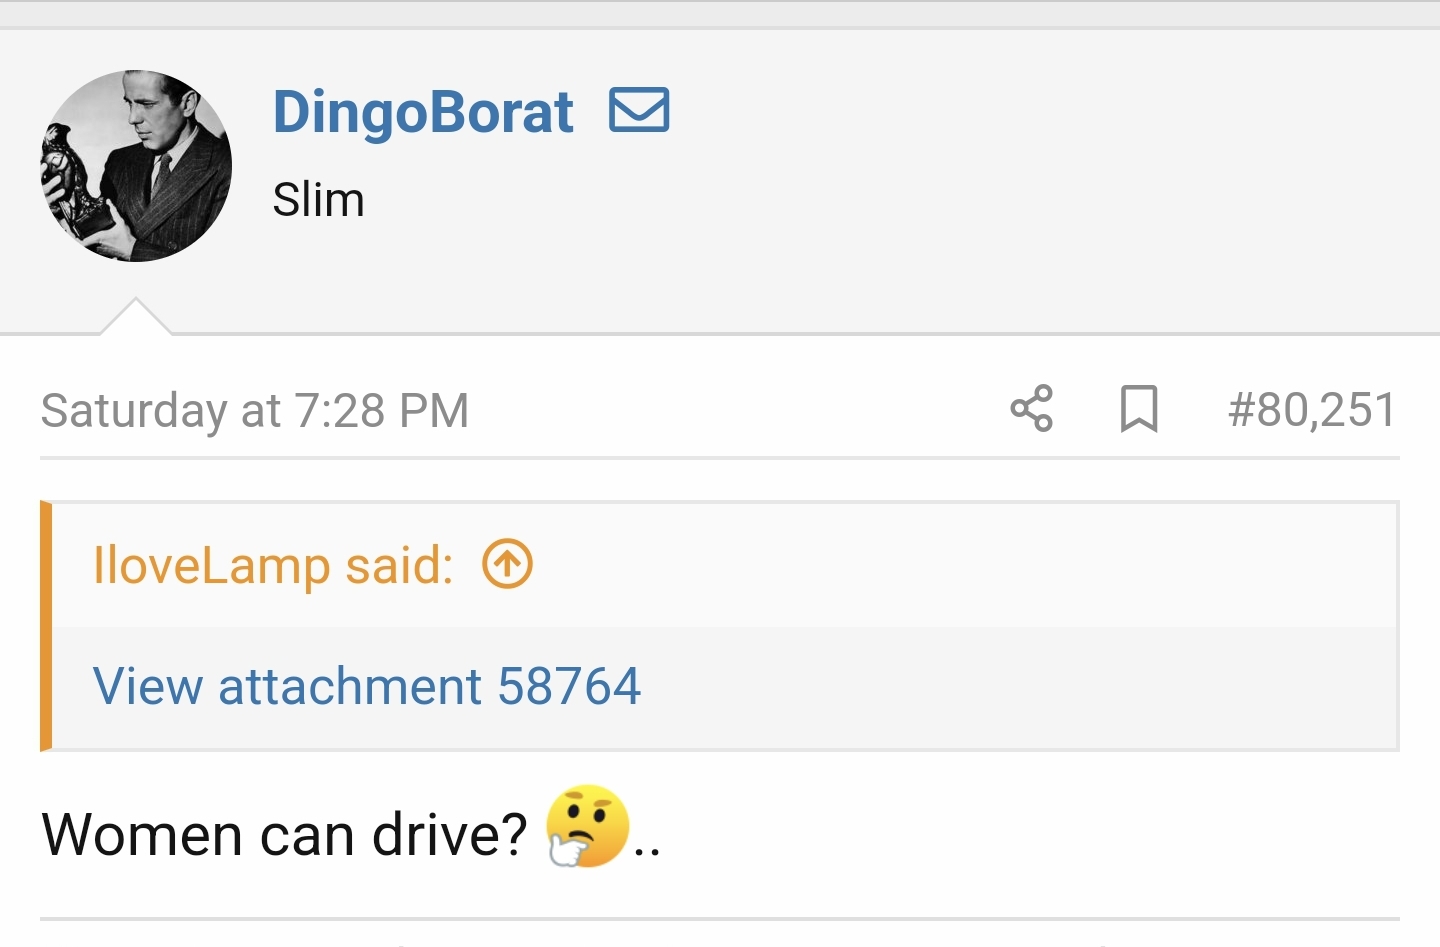Click the thinking face emoji
This screenshot has height=947, width=1440.
point(588,826)
